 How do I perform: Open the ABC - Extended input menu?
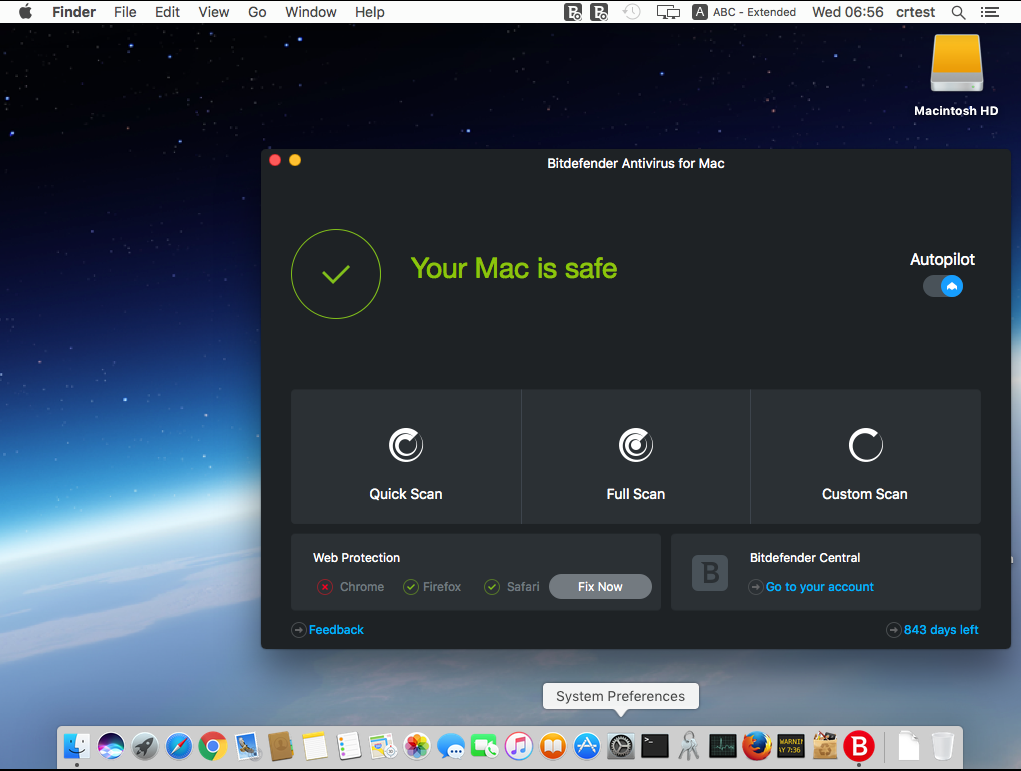pos(744,12)
